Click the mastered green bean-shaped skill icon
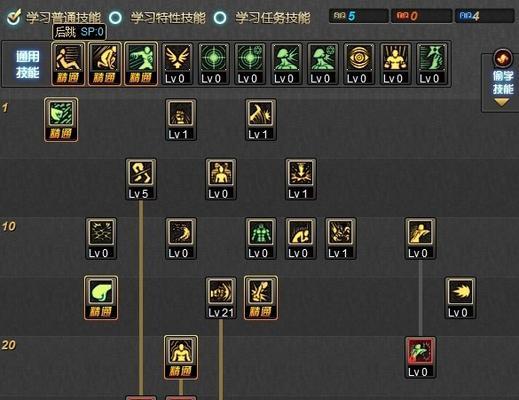 click(x=101, y=298)
